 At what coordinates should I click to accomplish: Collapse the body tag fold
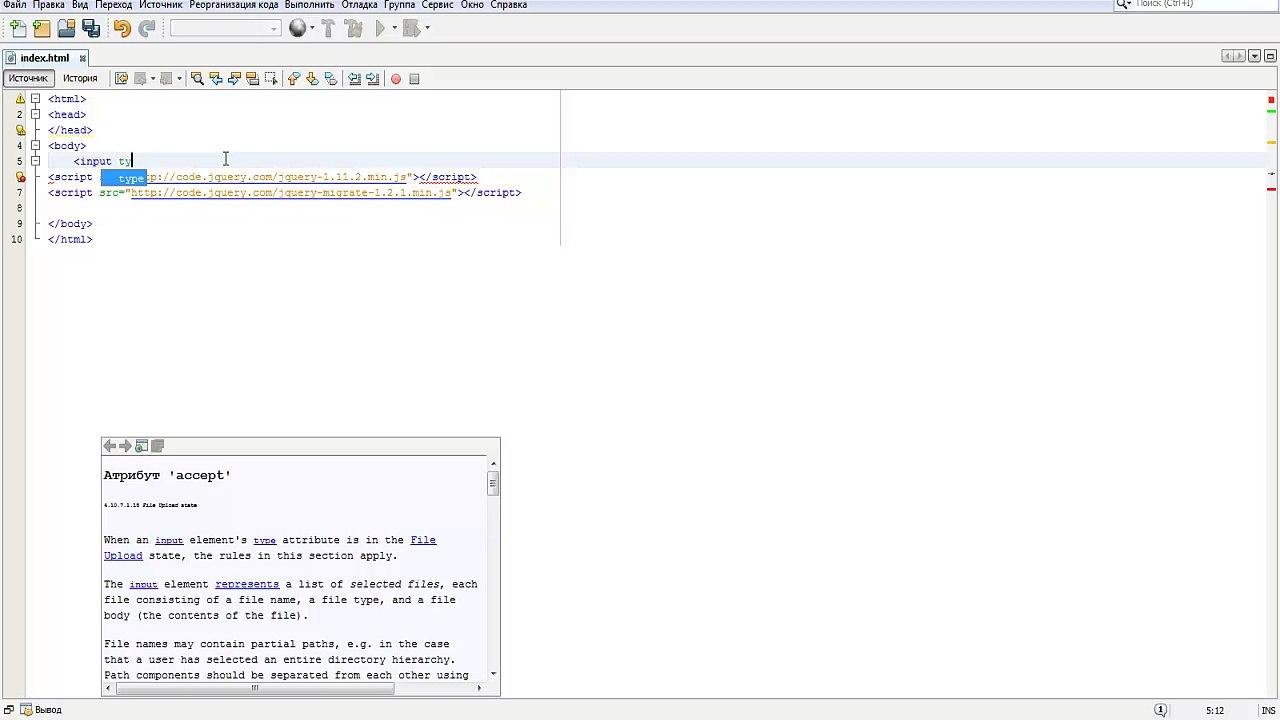pyautogui.click(x=35, y=146)
